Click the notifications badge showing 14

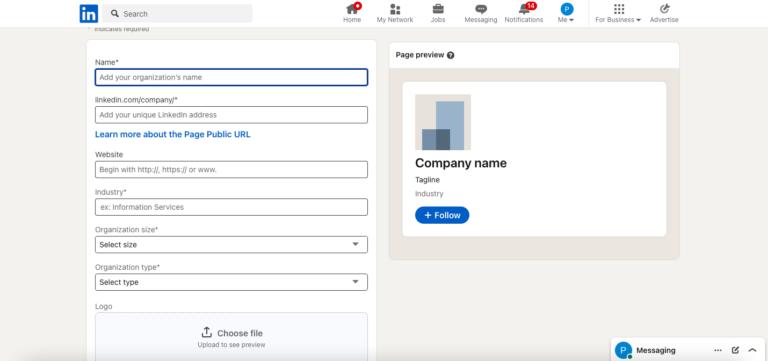pos(531,6)
